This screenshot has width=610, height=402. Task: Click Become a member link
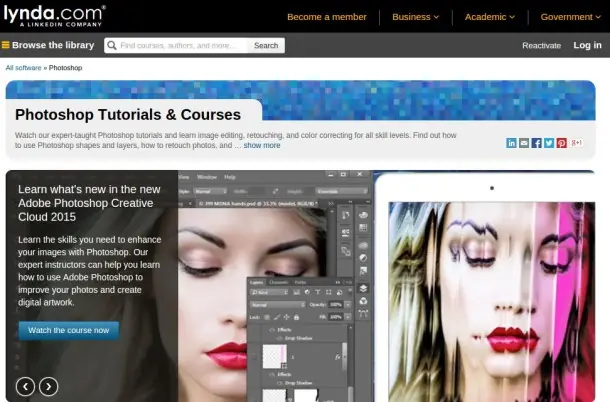point(327,17)
